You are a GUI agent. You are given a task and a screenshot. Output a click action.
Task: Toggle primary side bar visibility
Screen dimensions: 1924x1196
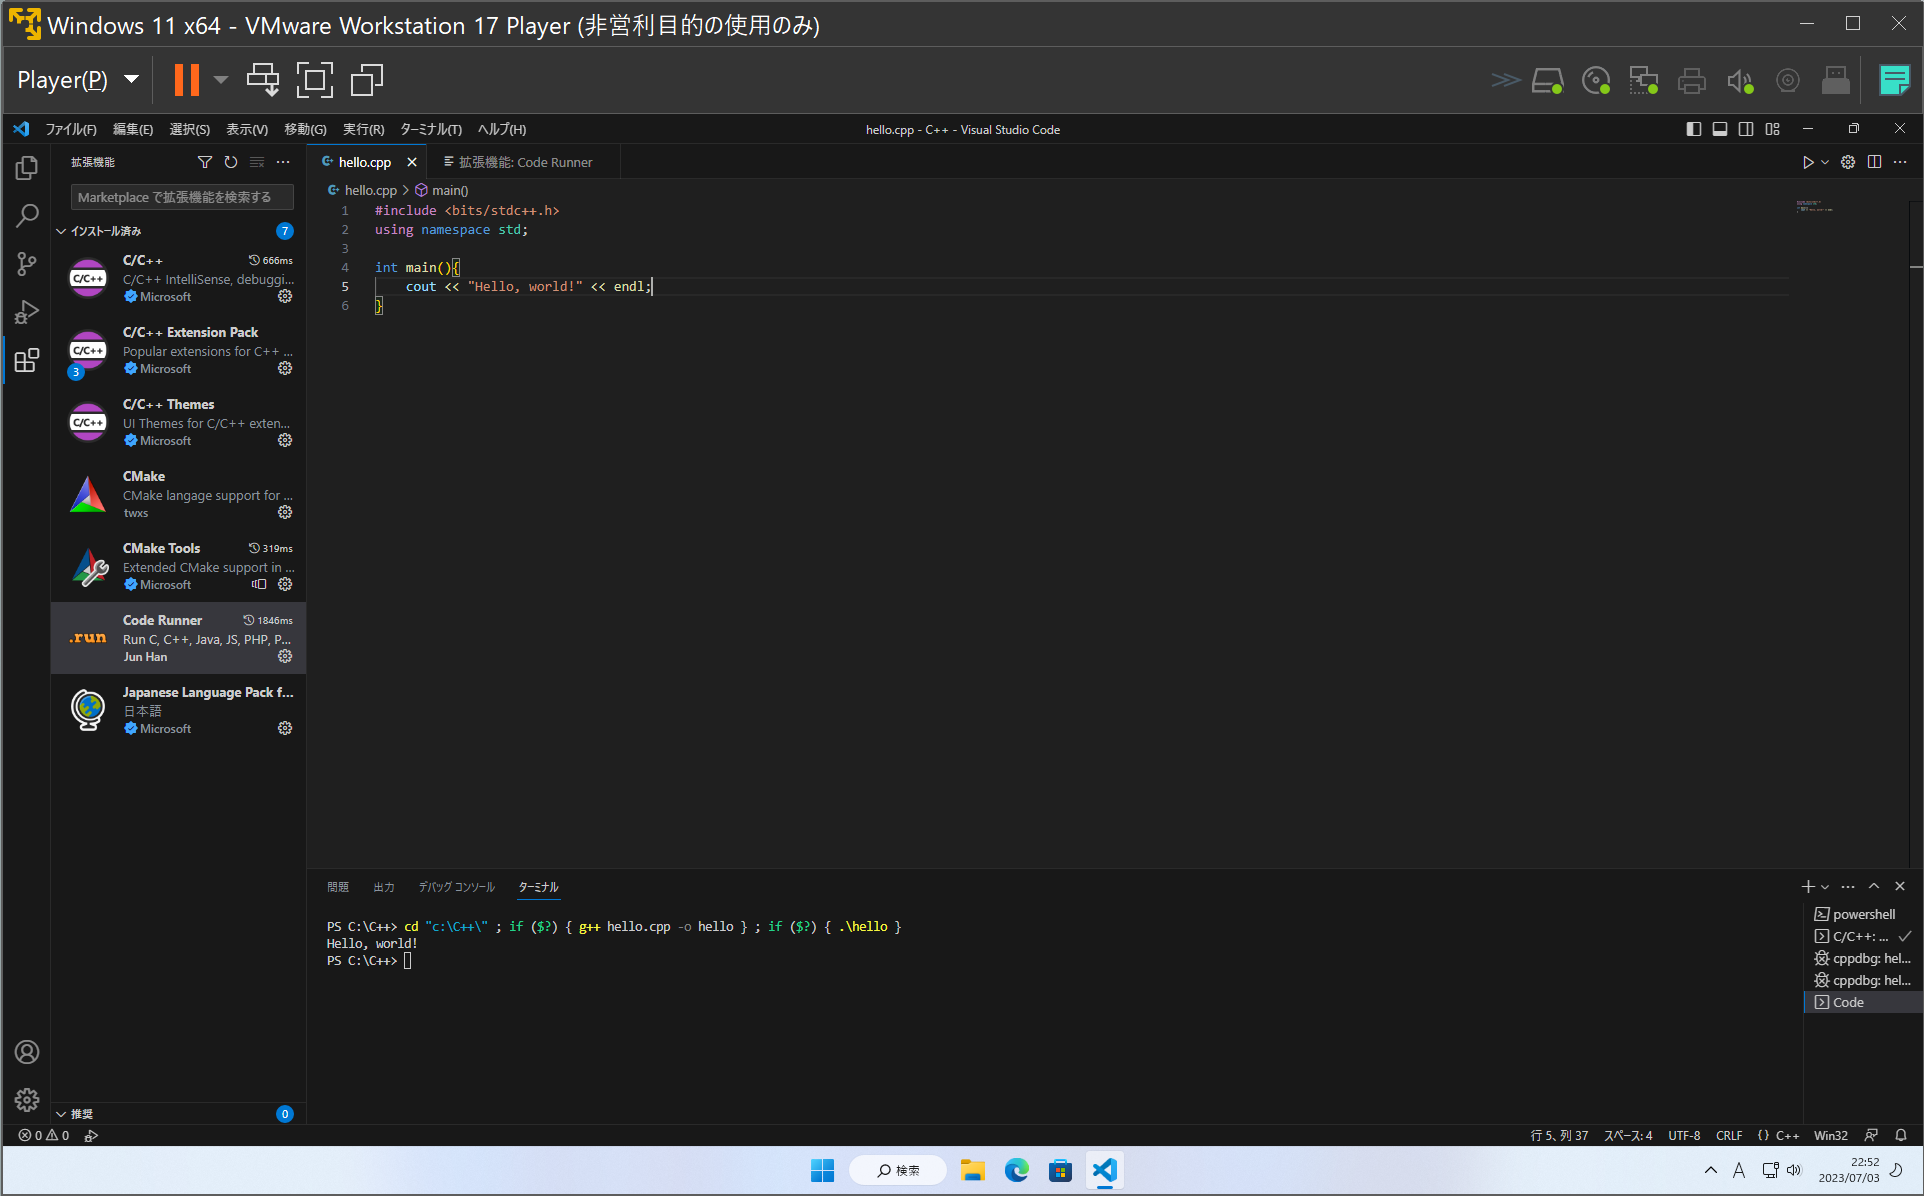(1693, 129)
